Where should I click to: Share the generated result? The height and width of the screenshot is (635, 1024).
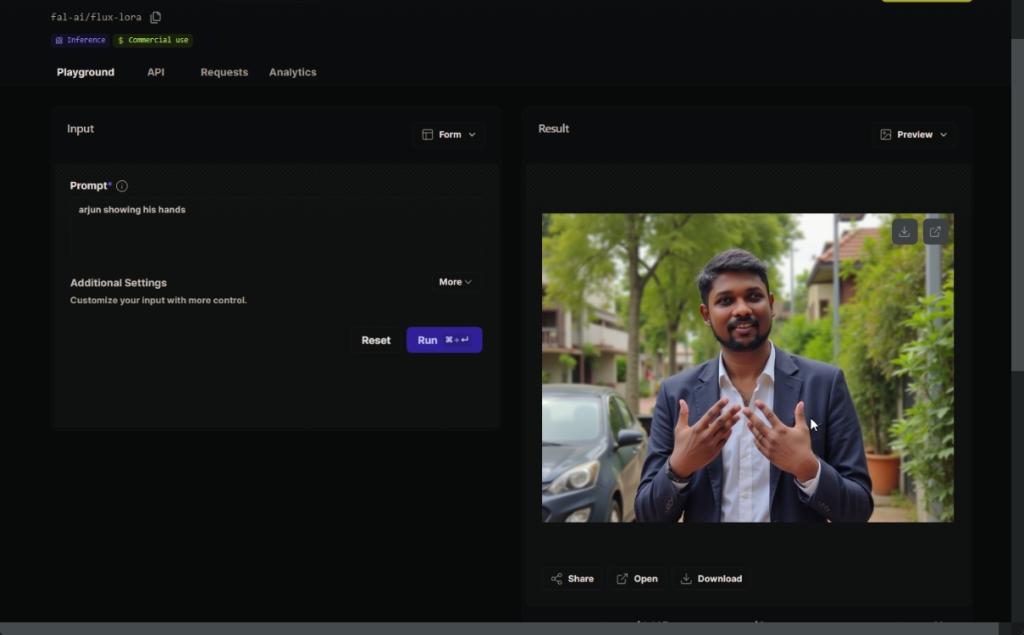(x=572, y=579)
